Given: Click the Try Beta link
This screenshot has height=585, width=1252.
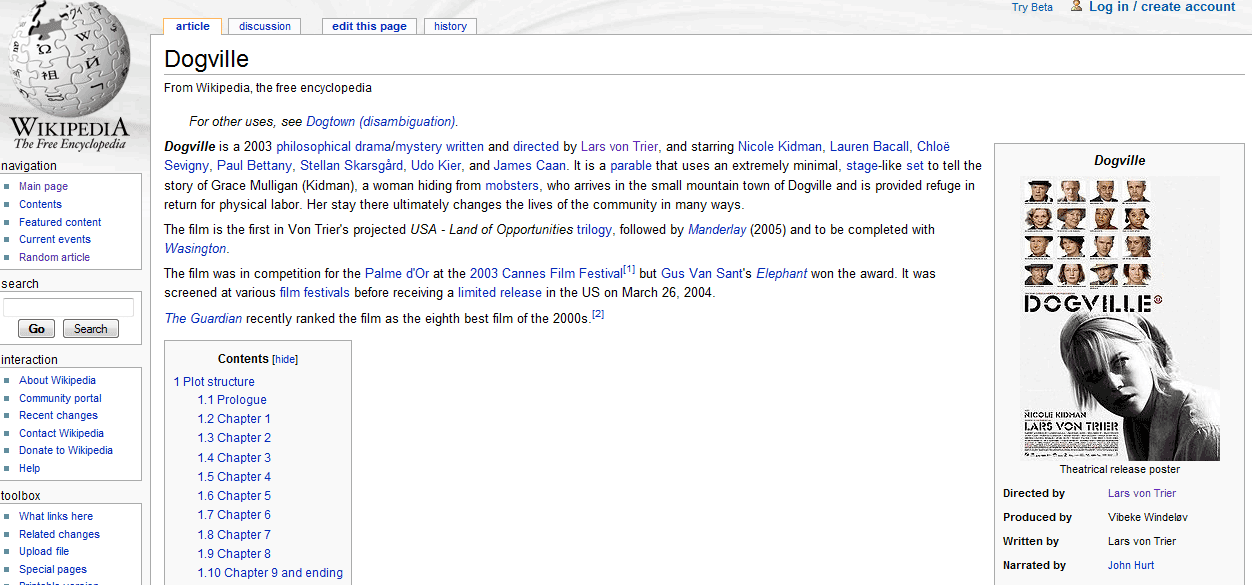Looking at the screenshot, I should [1032, 7].
